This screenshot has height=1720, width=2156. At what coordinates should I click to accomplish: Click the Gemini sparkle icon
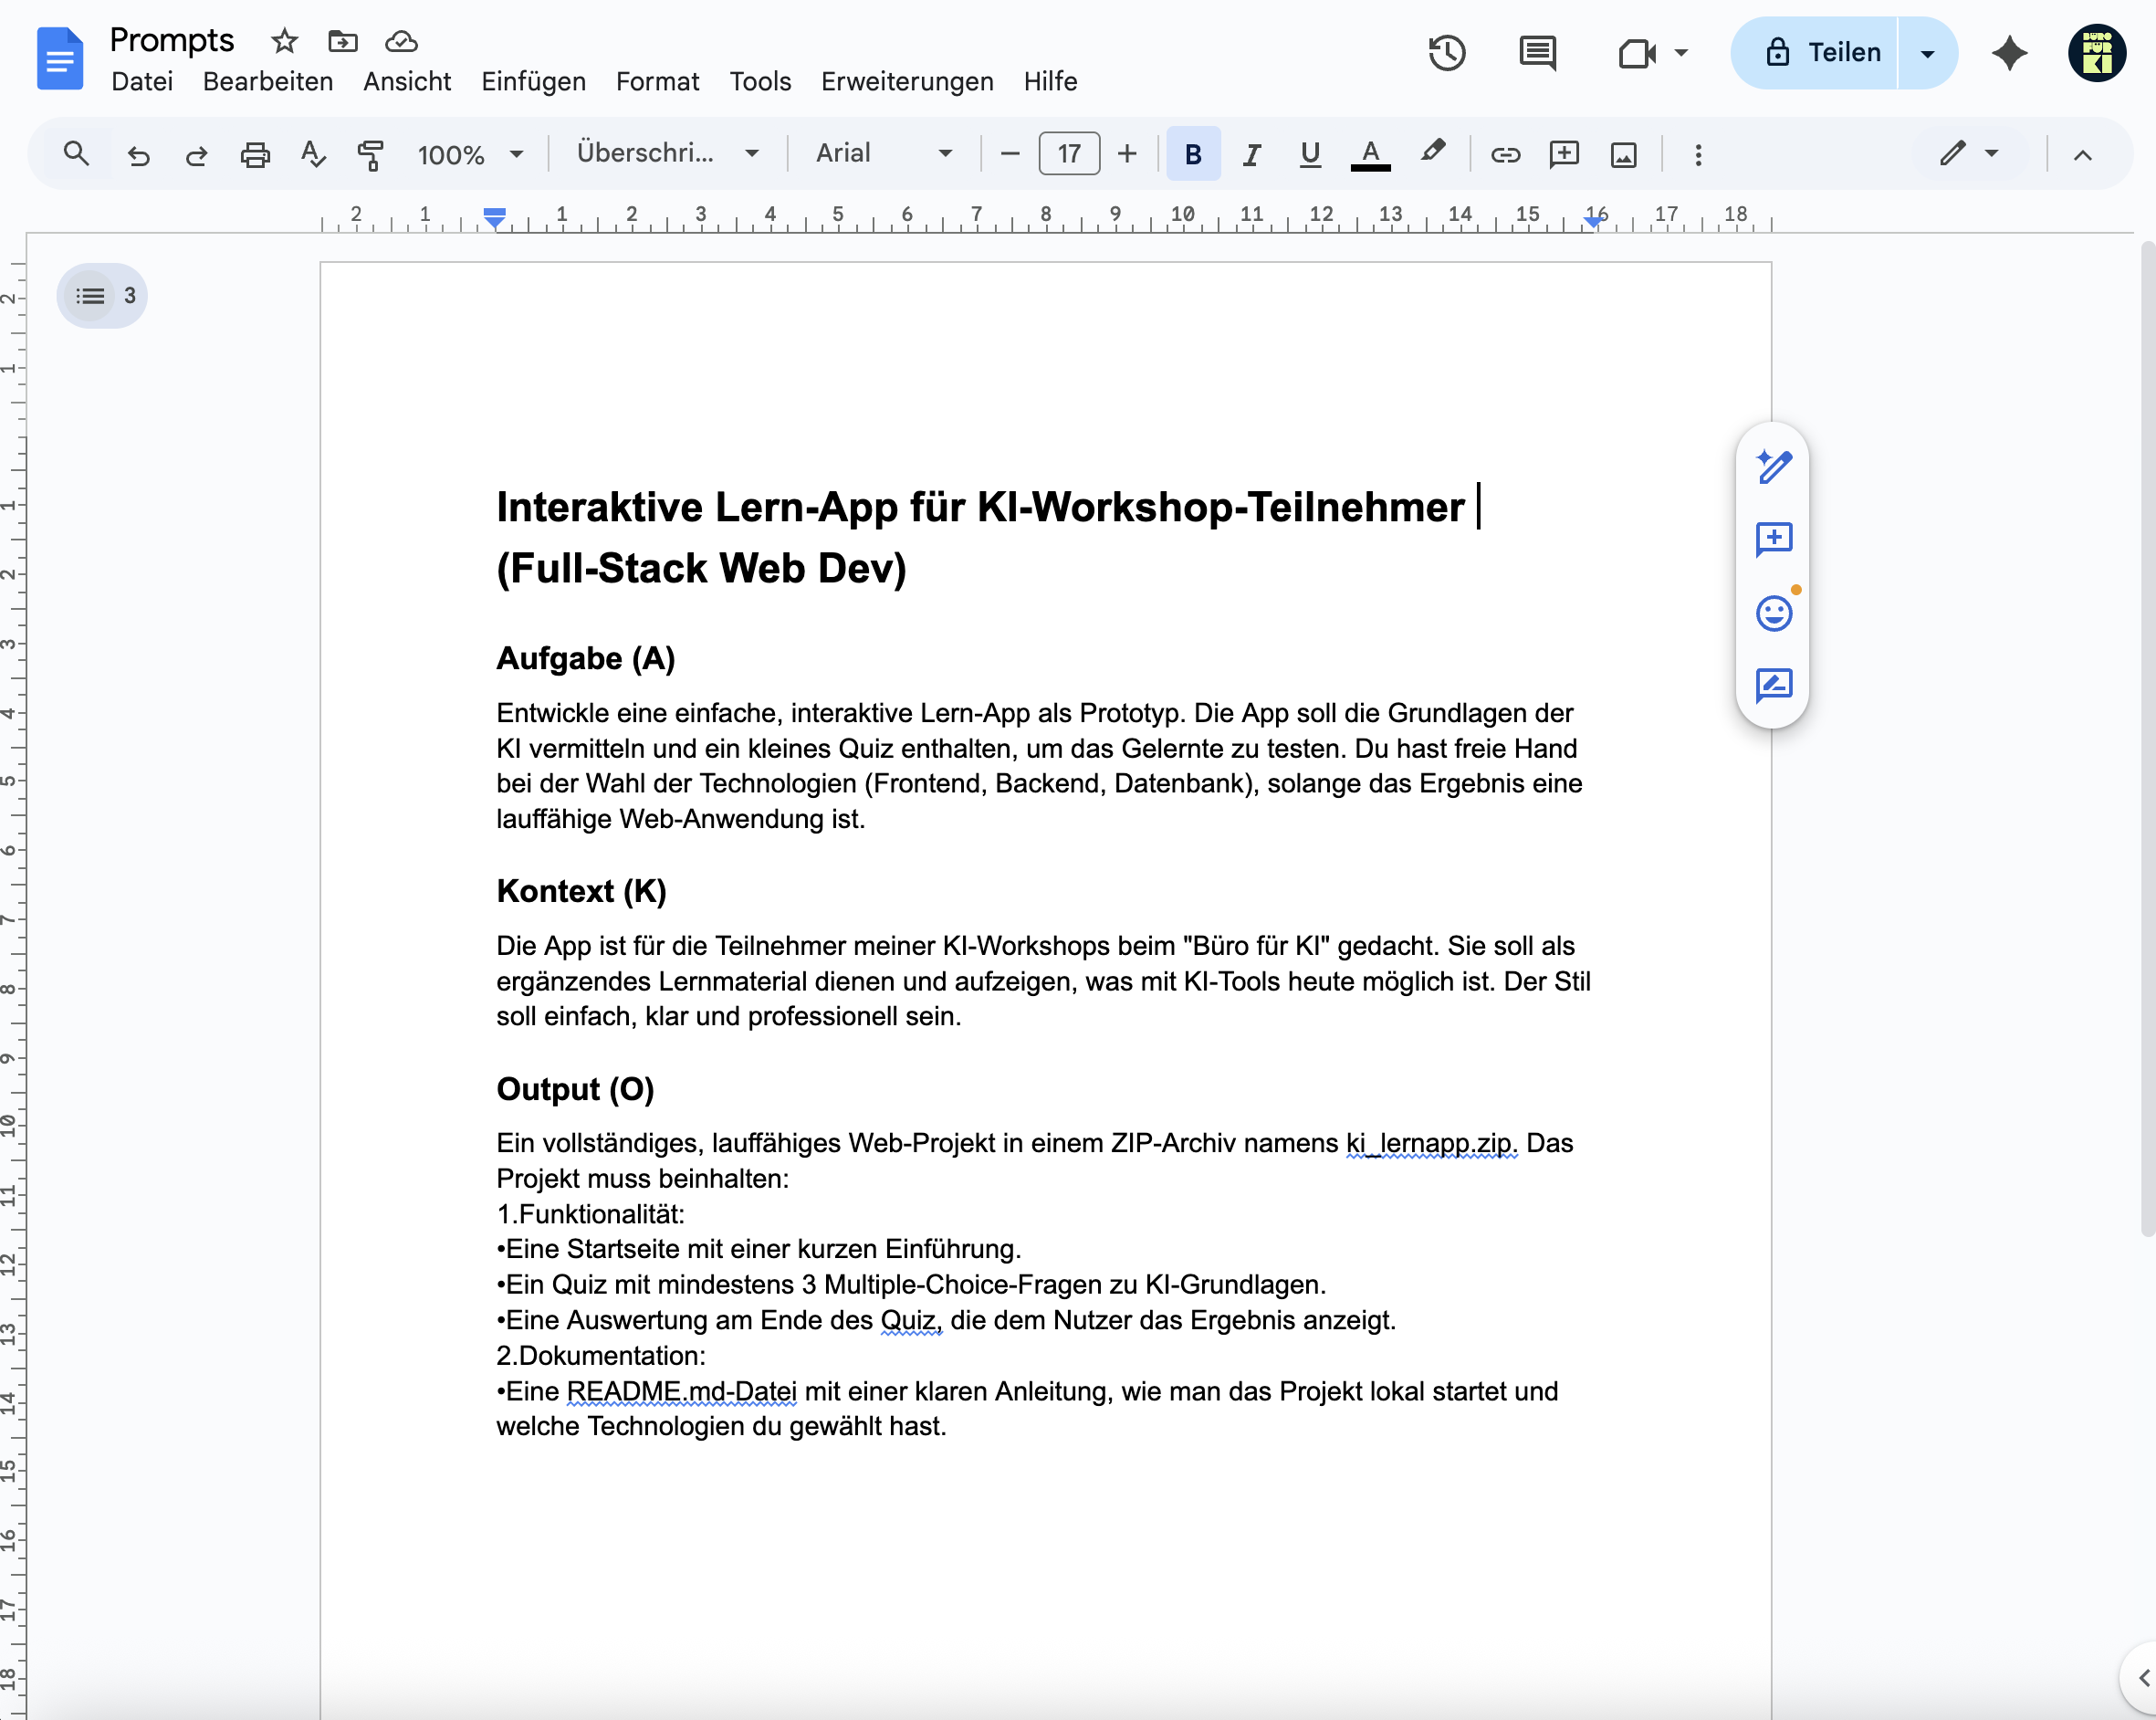pos(2009,53)
